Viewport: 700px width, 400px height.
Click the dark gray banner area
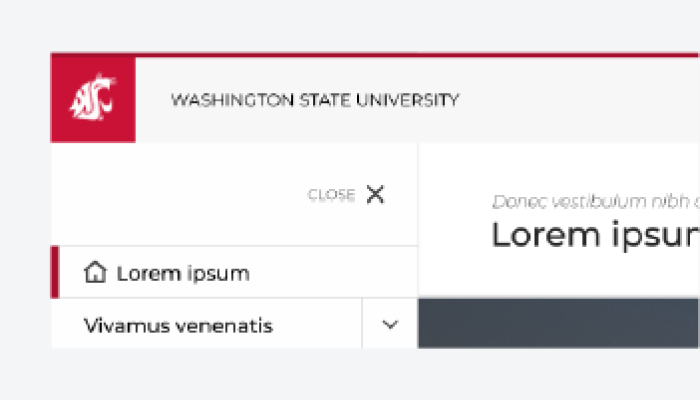pyautogui.click(x=558, y=323)
